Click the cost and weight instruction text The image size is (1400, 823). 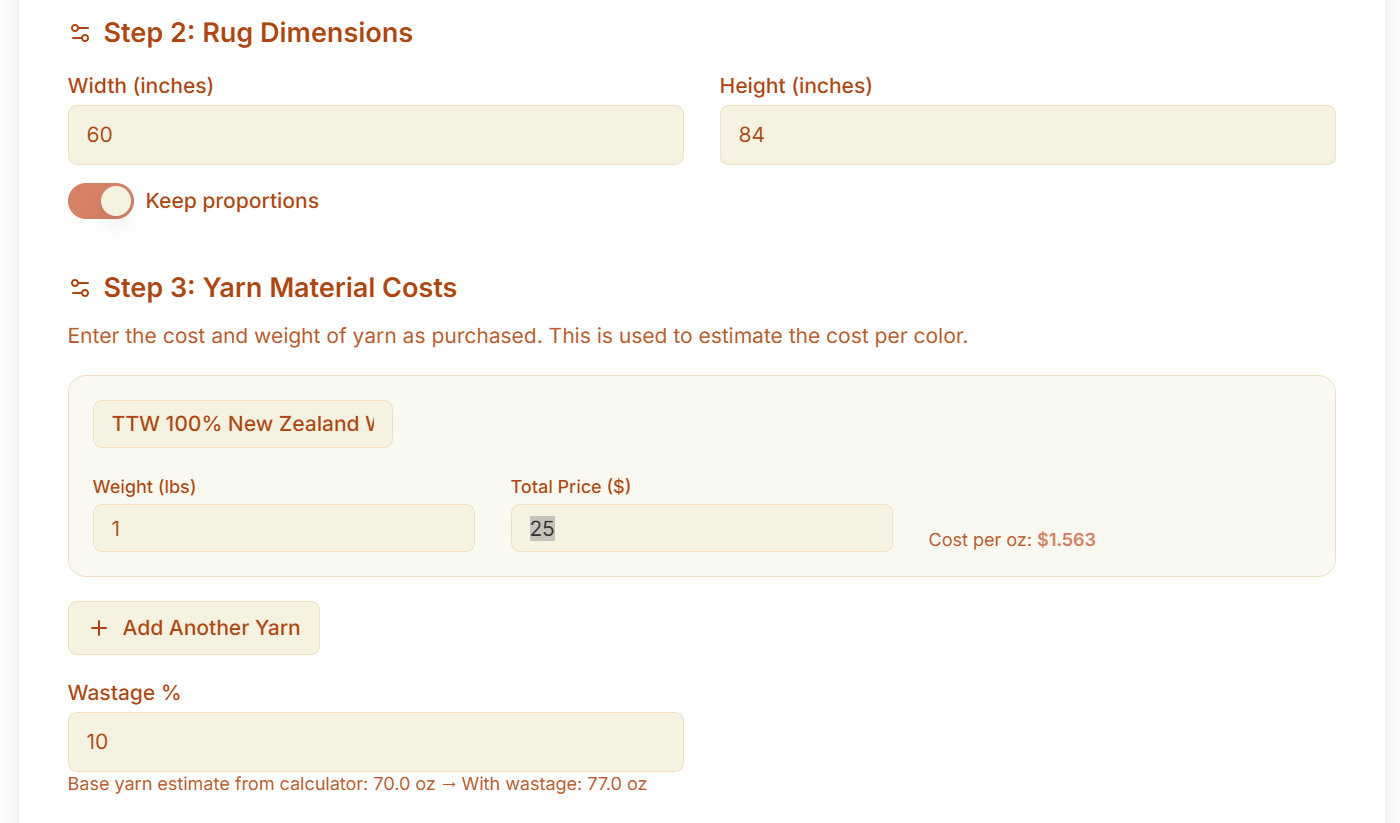516,335
